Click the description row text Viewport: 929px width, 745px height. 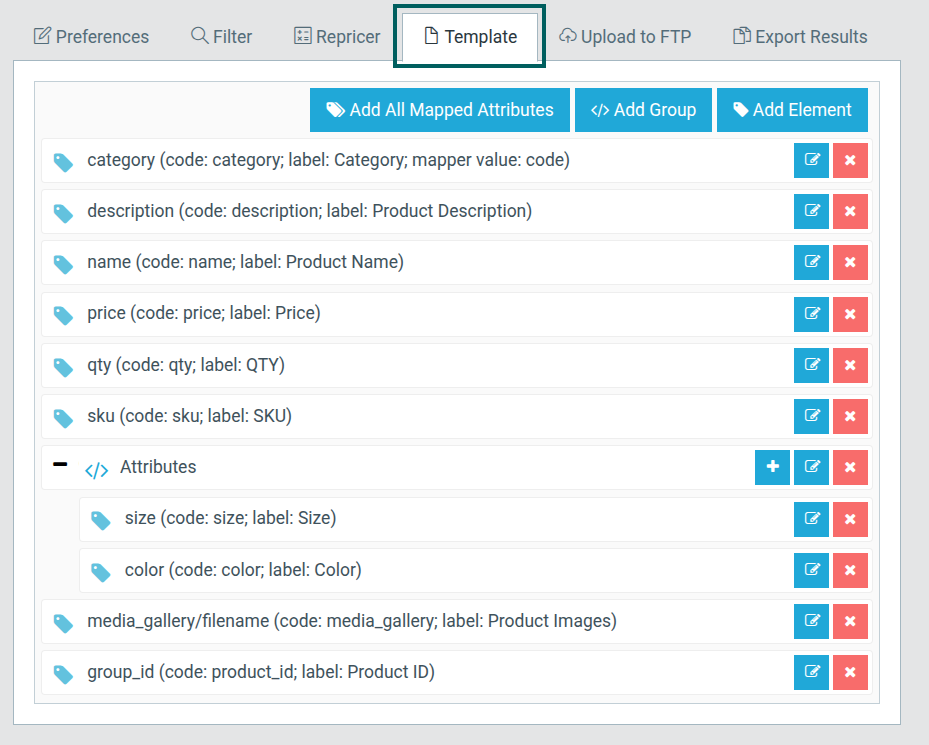309,212
